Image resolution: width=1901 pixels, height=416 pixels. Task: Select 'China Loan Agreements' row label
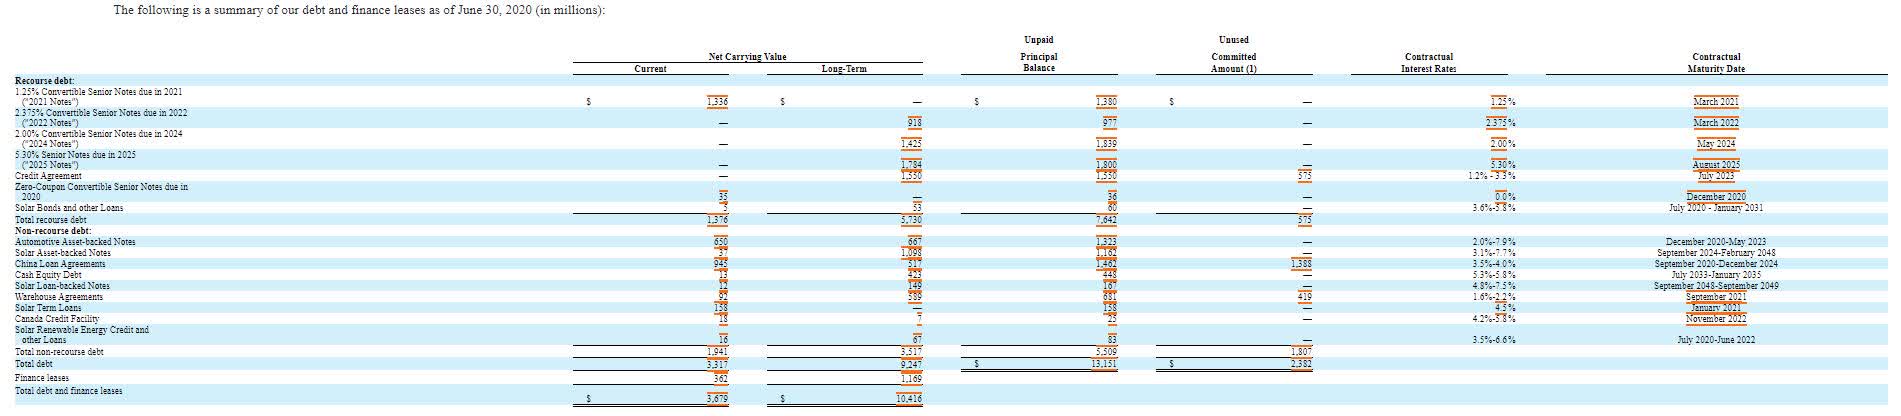pos(60,264)
